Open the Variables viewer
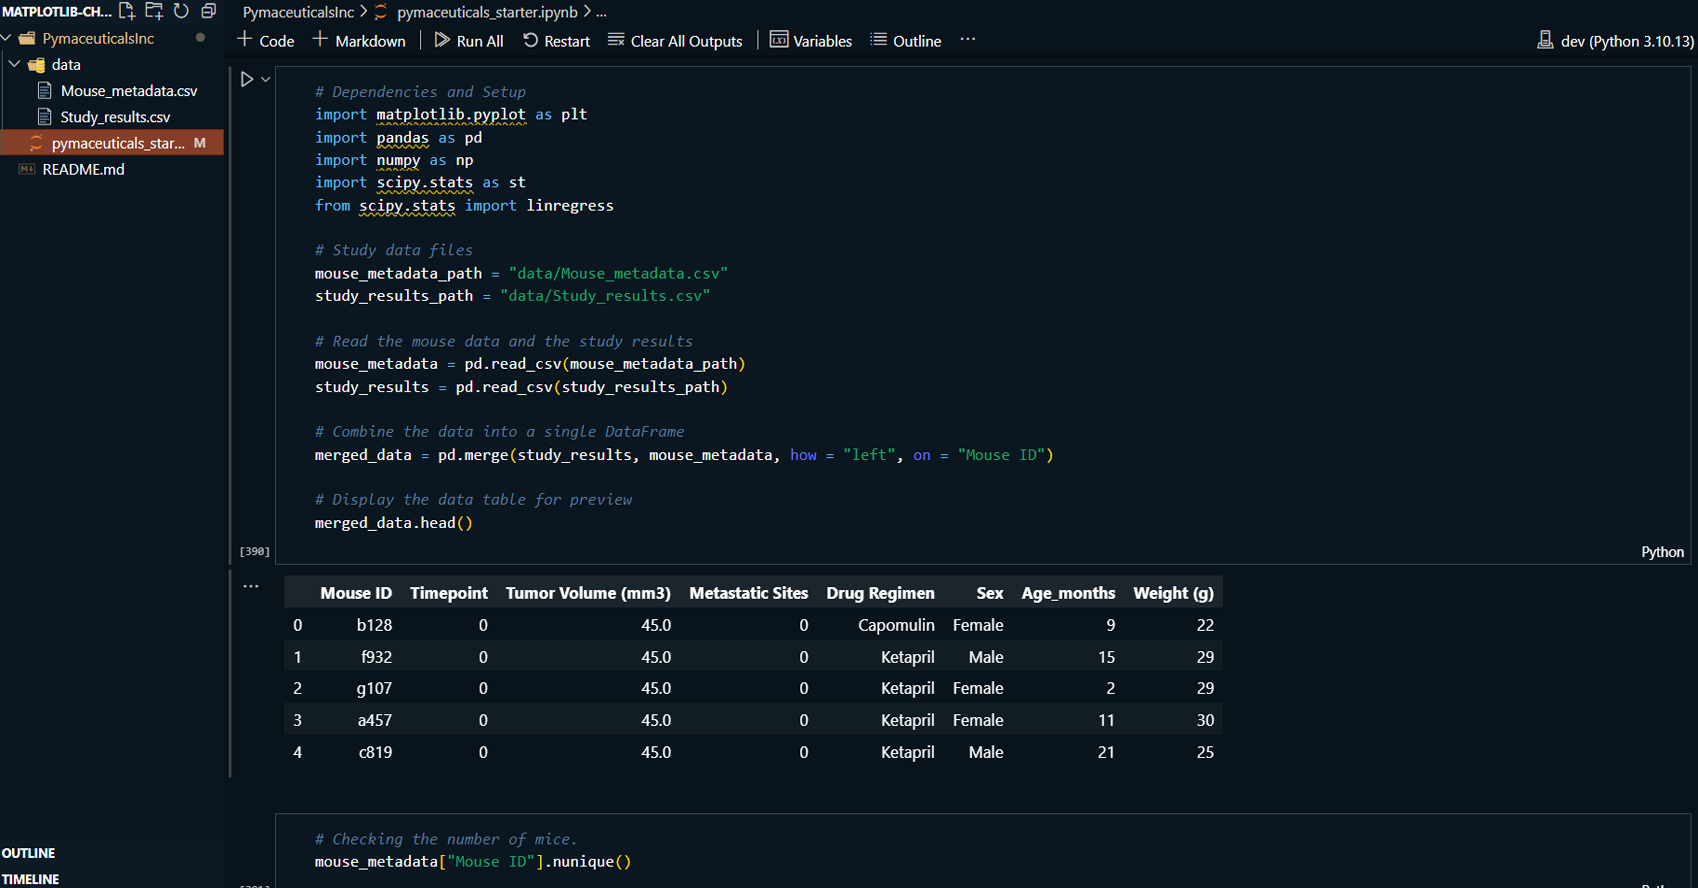The width and height of the screenshot is (1698, 888). (810, 41)
